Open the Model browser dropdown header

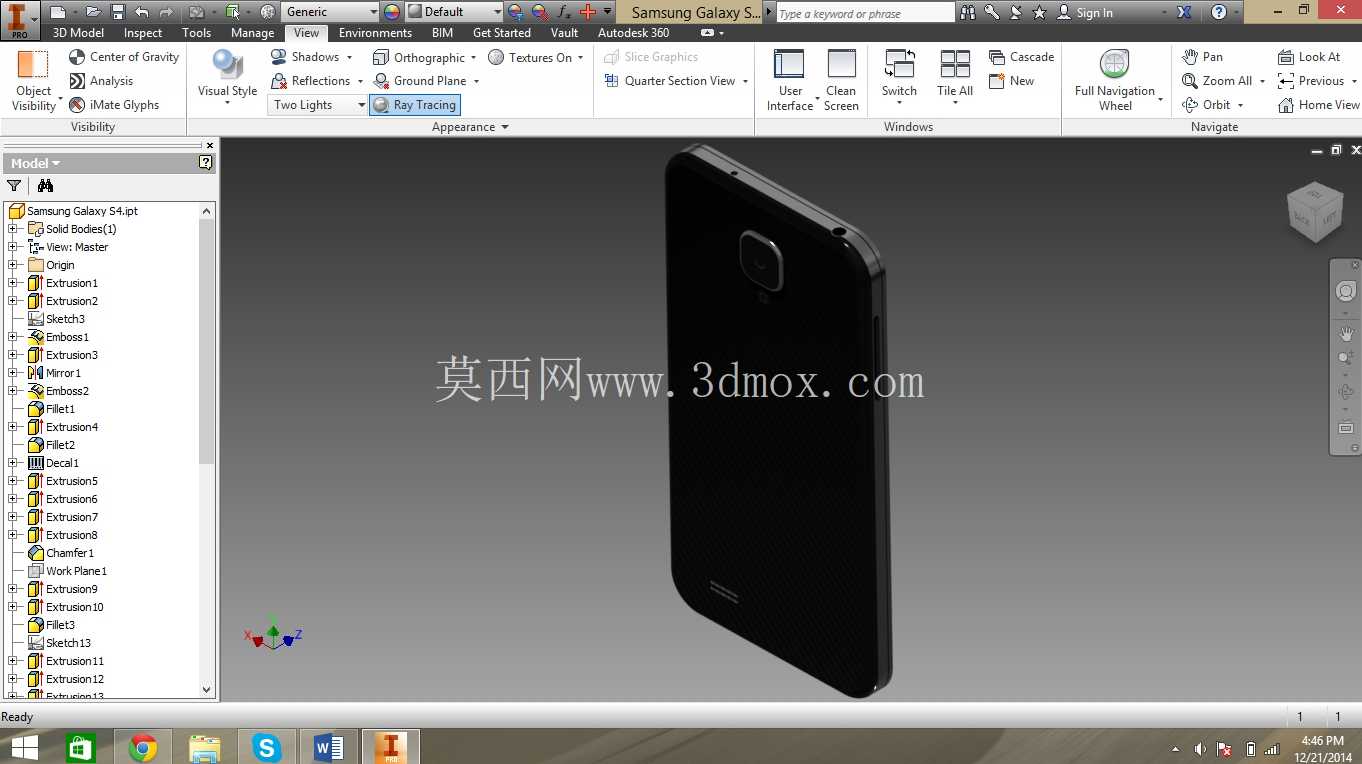[x=35, y=163]
